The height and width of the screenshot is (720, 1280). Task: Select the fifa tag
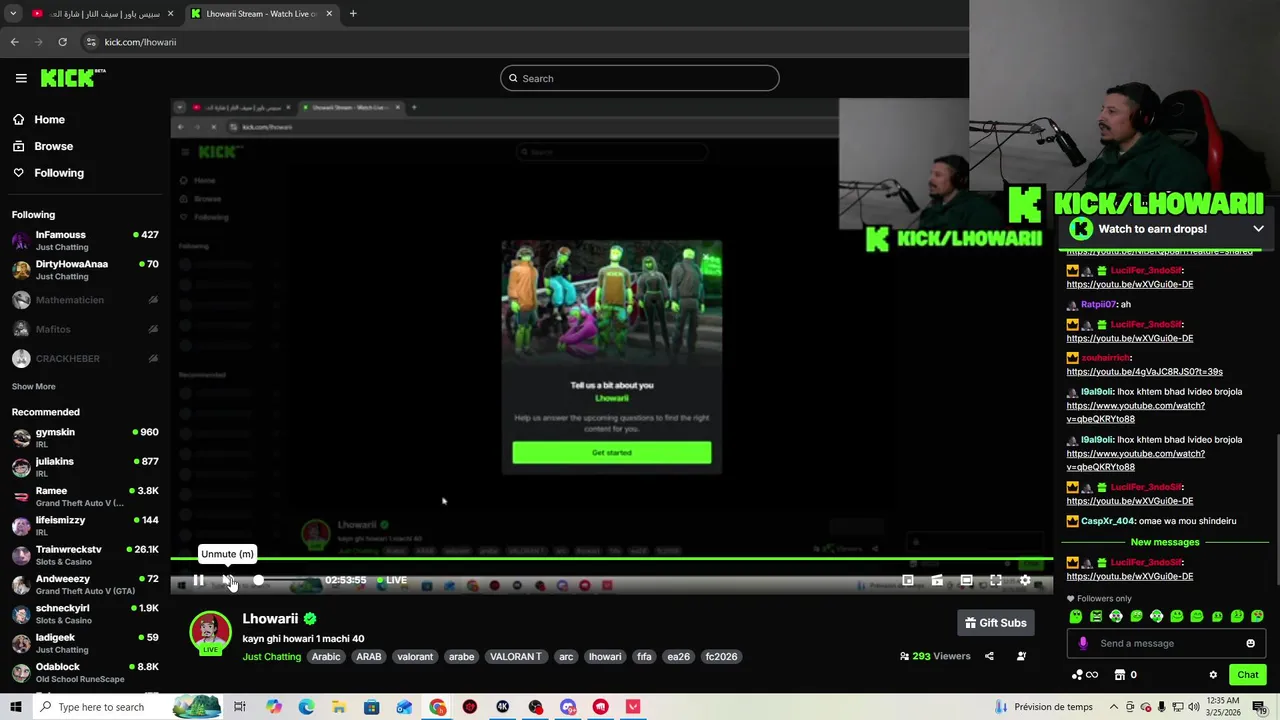pos(644,657)
